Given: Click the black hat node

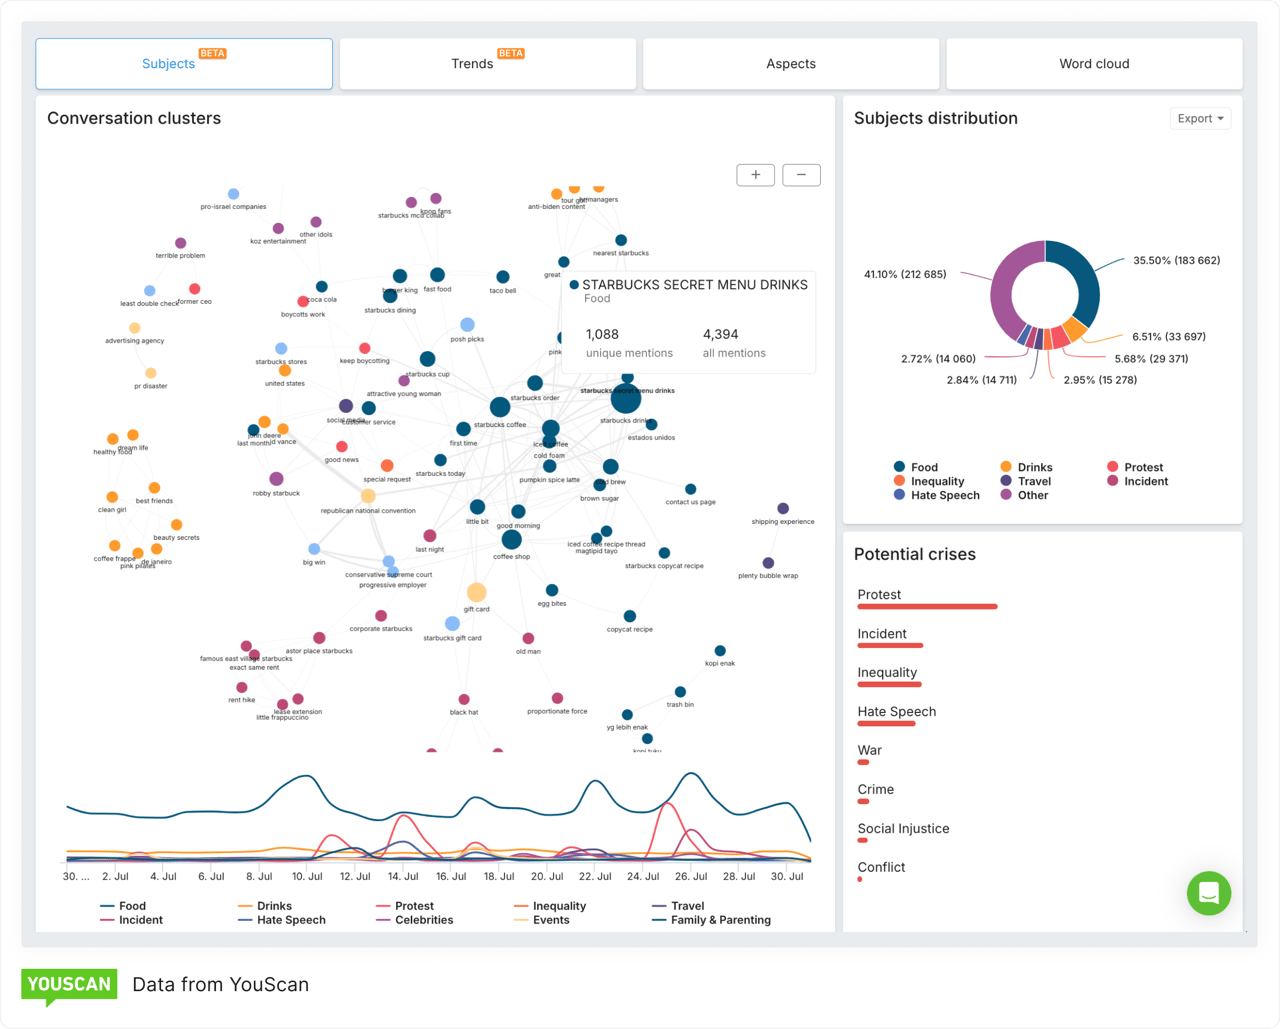Looking at the screenshot, I should point(464,699).
